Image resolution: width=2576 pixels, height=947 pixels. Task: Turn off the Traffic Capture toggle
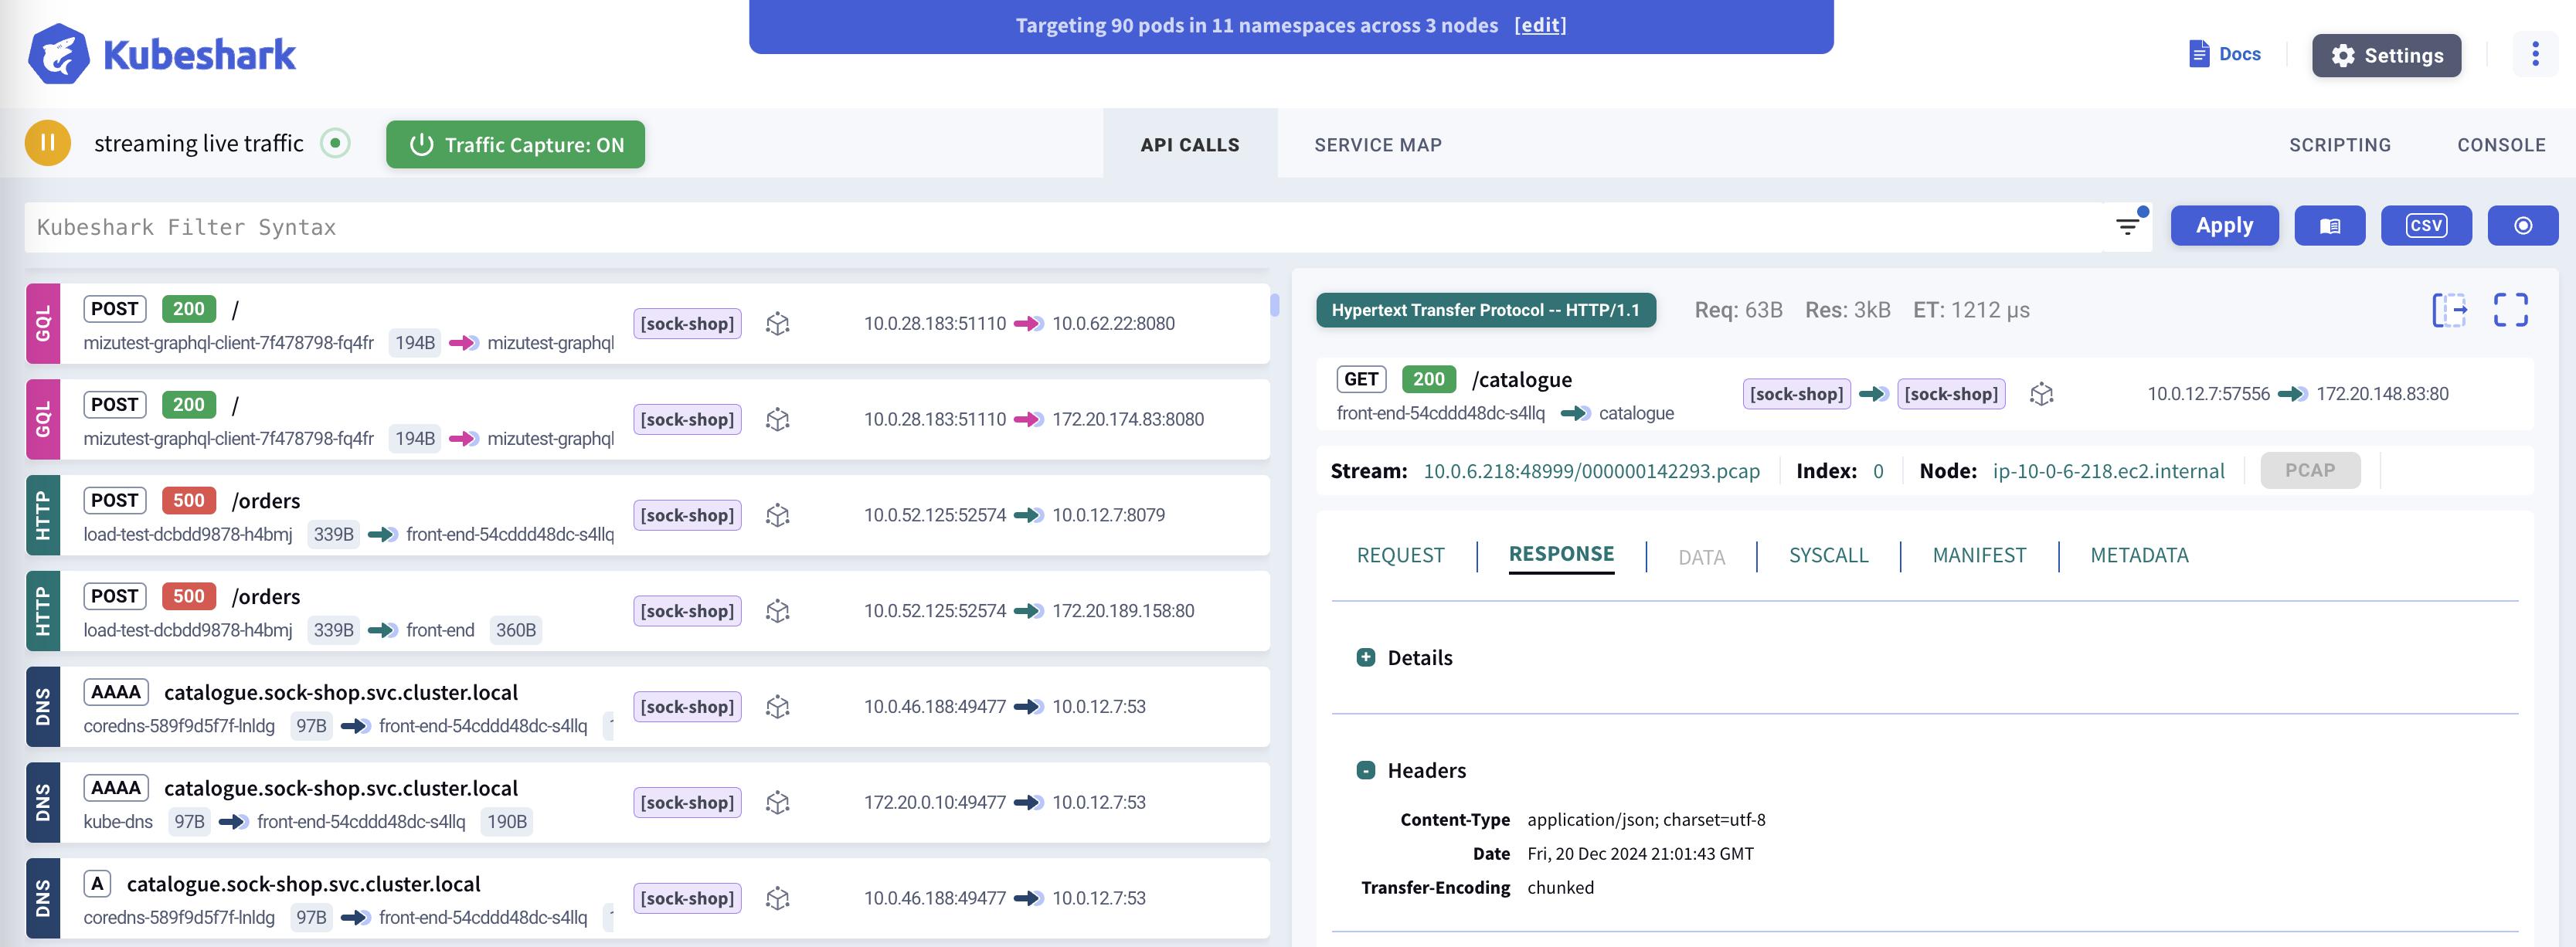click(x=515, y=144)
